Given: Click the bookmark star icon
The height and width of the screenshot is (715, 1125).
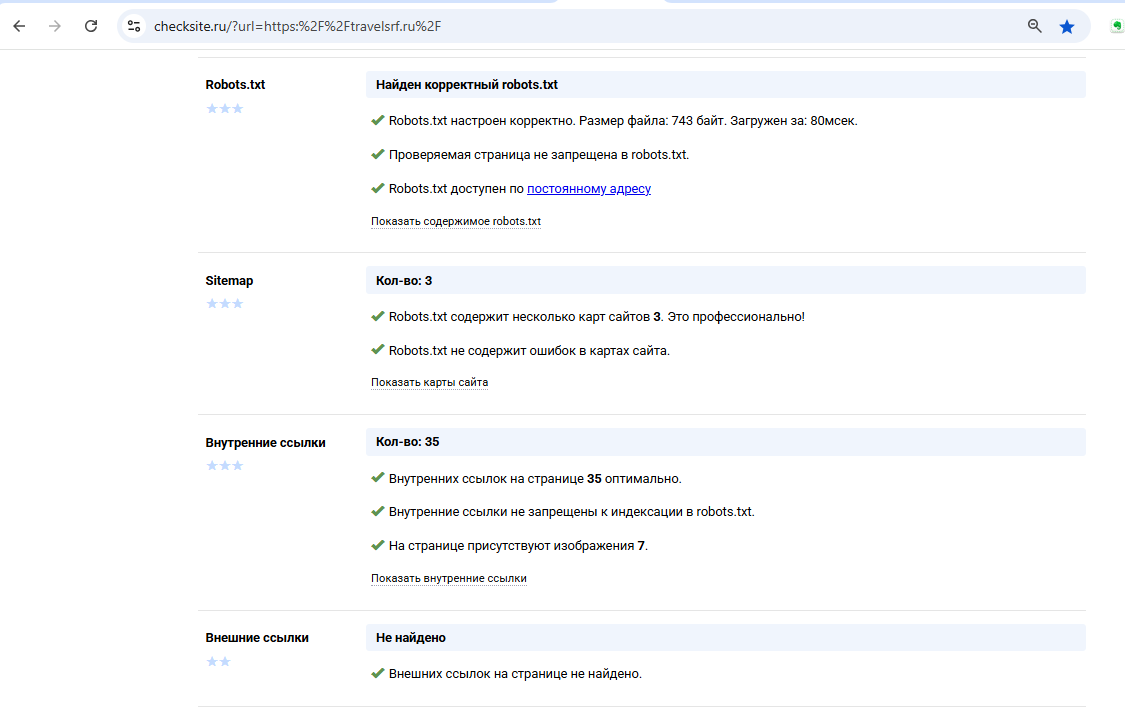Looking at the screenshot, I should click(1067, 26).
